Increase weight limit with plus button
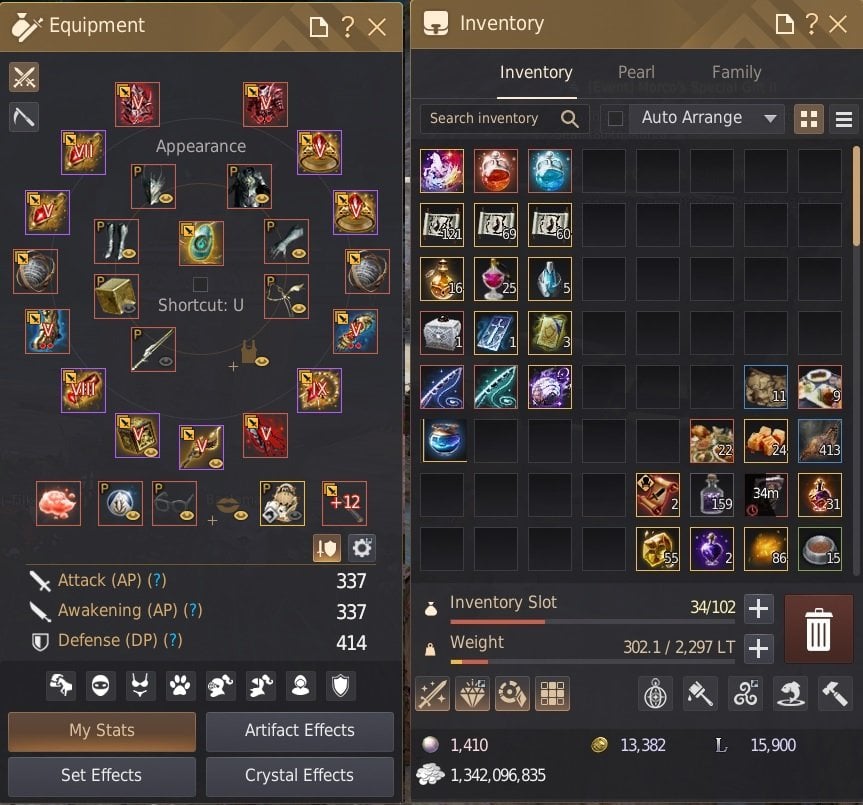Image resolution: width=863 pixels, height=805 pixels. pyautogui.click(x=758, y=648)
